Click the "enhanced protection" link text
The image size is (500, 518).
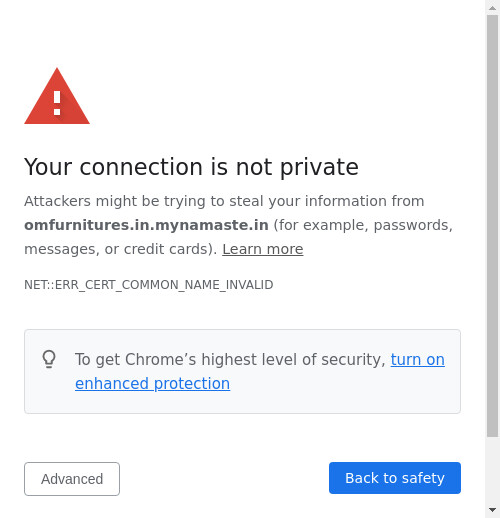point(152,383)
